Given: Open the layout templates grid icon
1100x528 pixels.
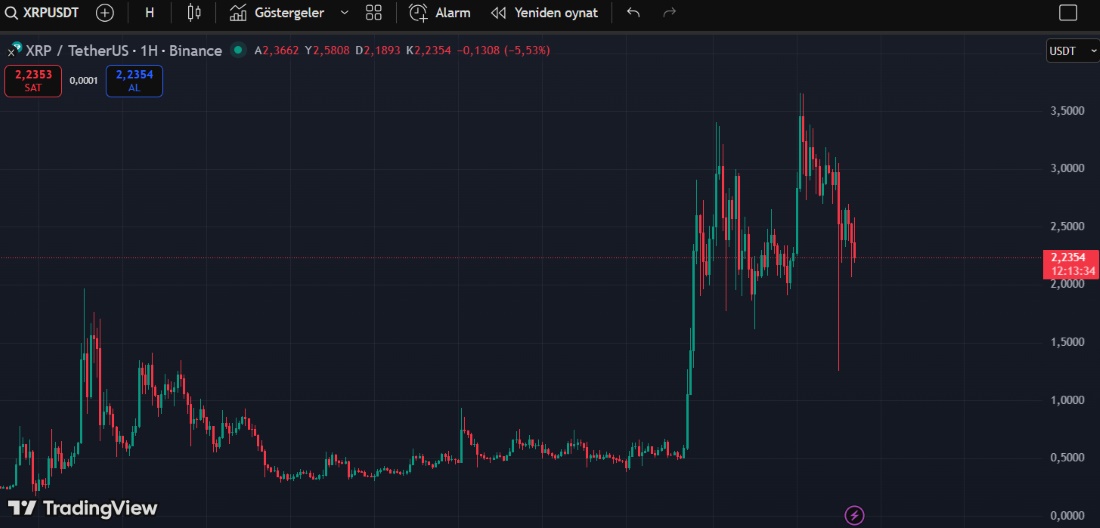Looking at the screenshot, I should [x=374, y=13].
